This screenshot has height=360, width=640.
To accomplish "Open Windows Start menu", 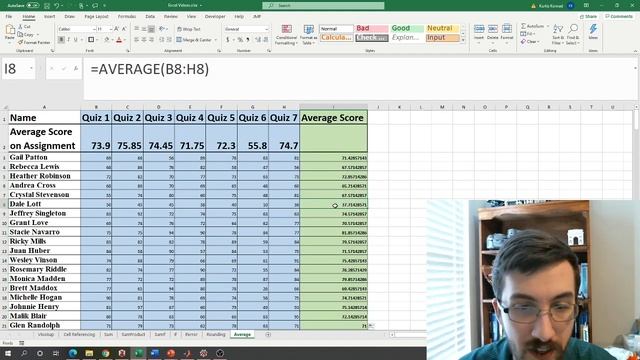I will pos(7,353).
